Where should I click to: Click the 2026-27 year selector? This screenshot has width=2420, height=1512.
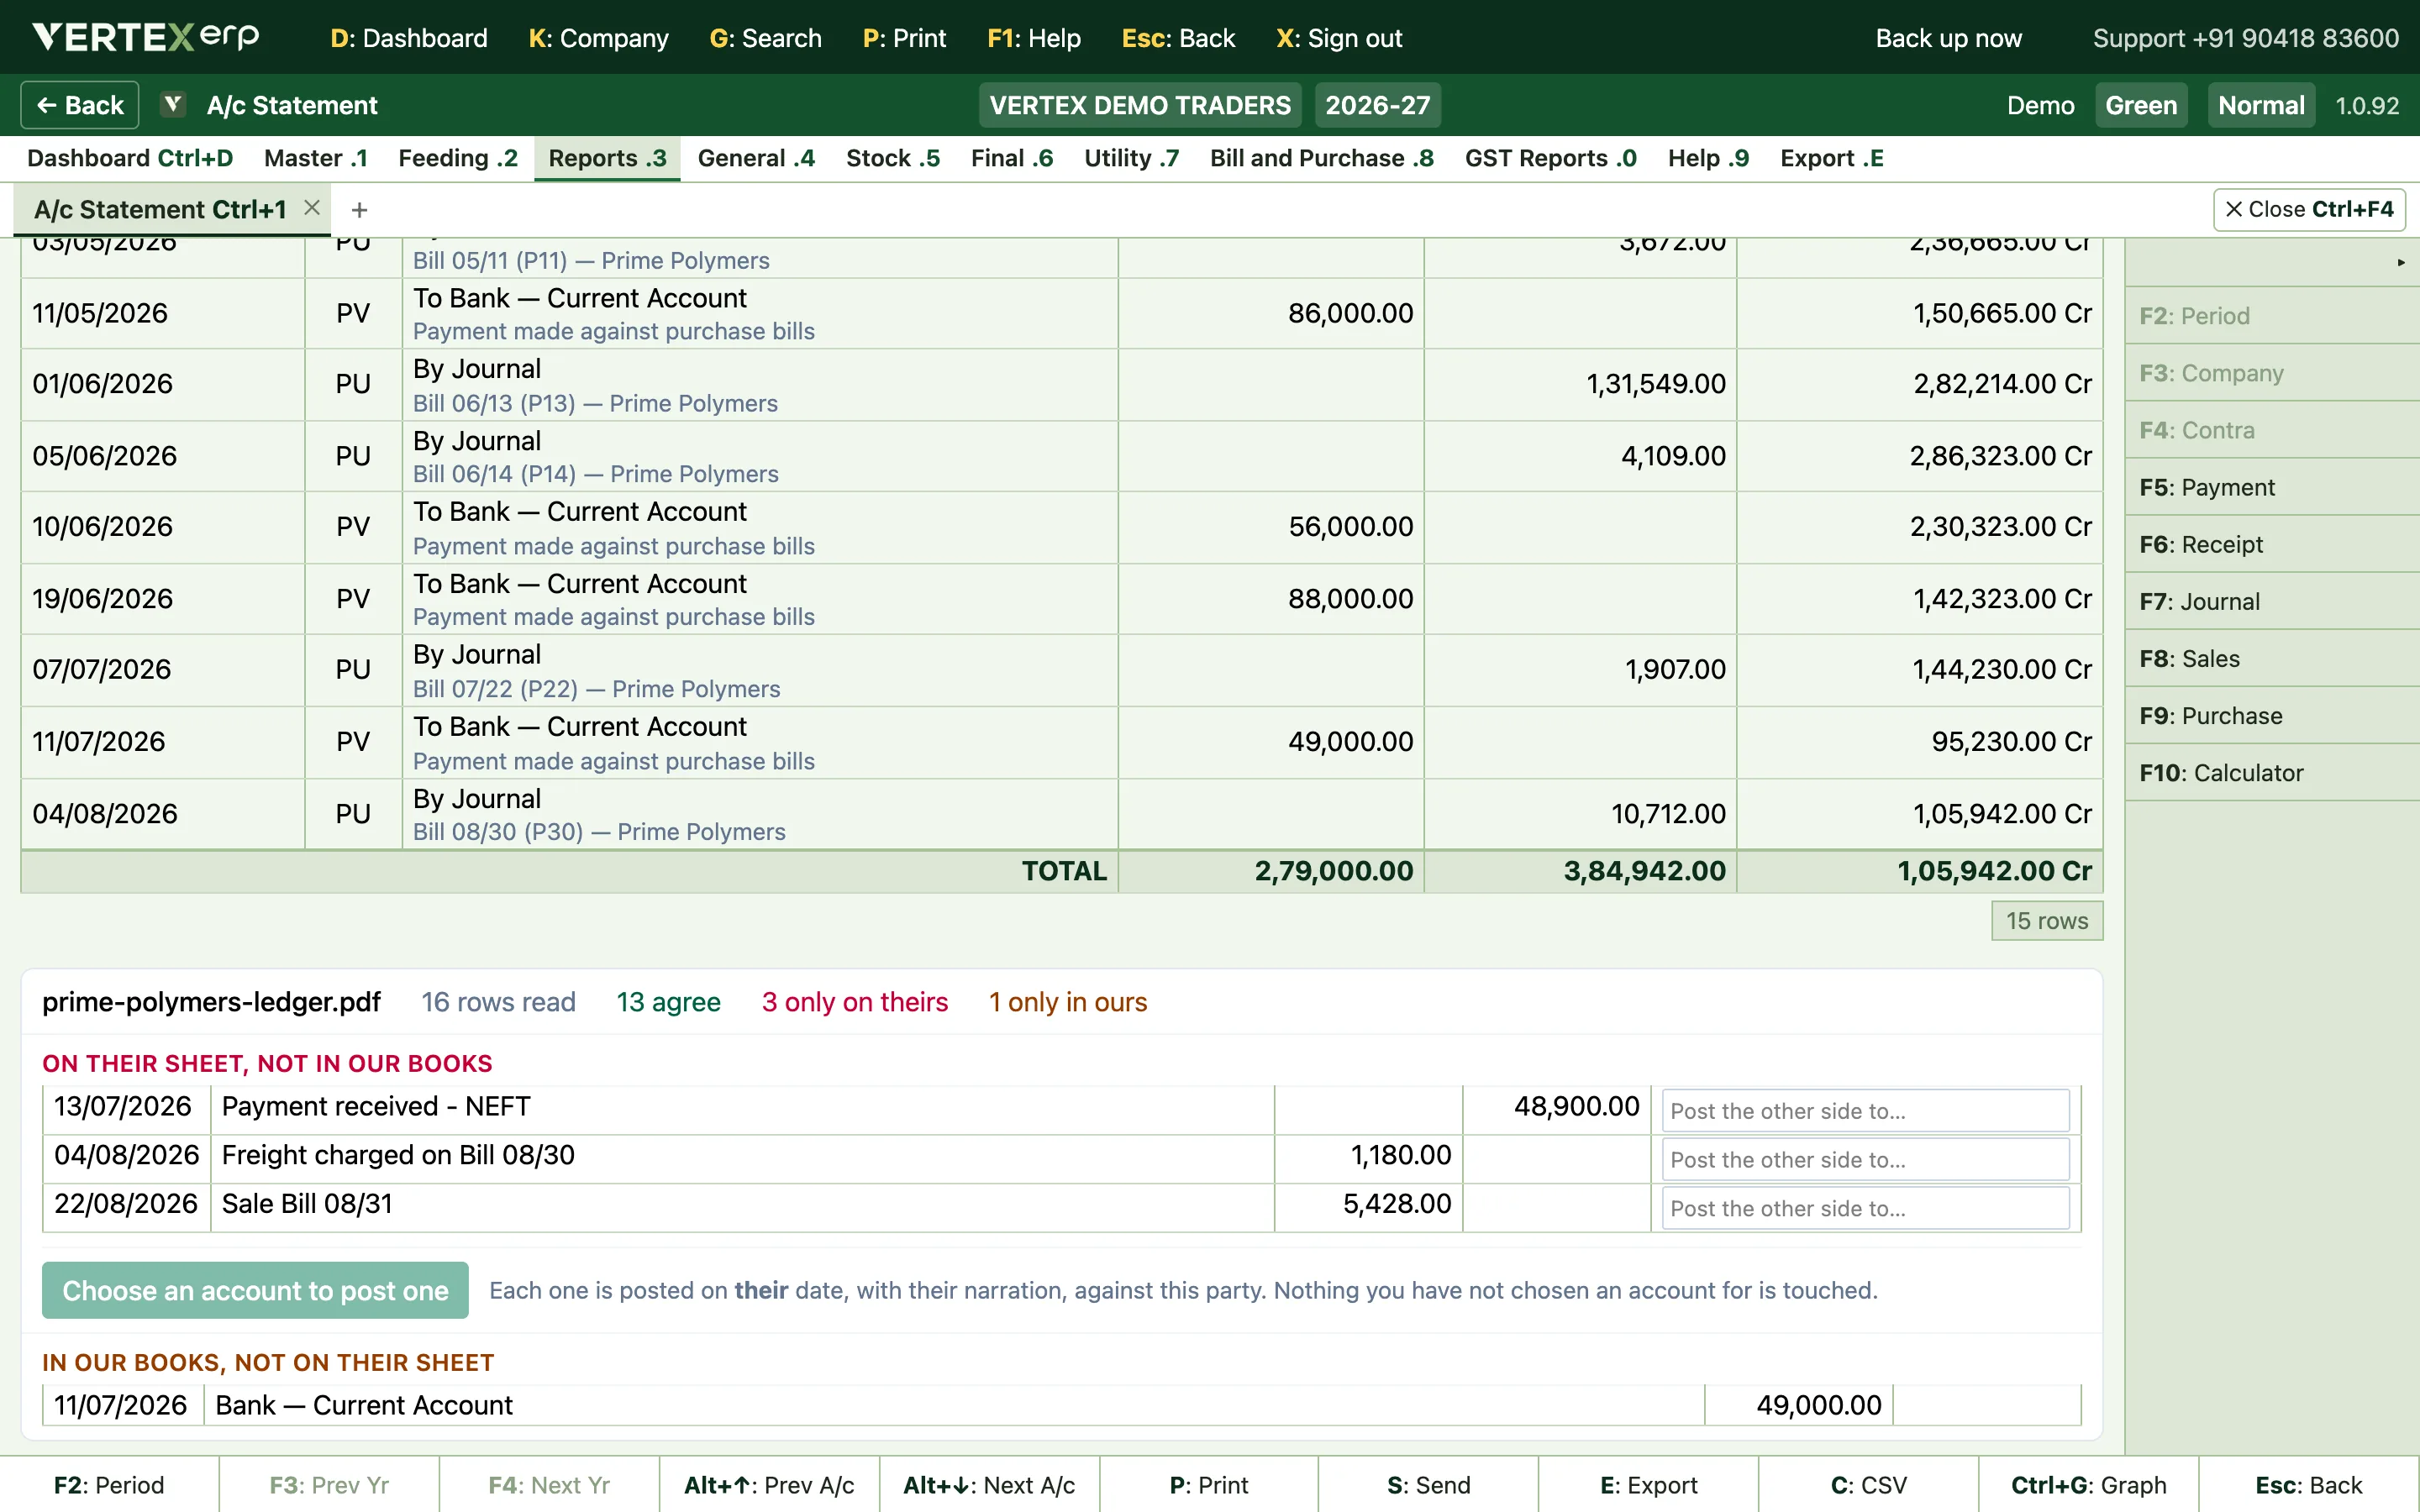[1377, 105]
